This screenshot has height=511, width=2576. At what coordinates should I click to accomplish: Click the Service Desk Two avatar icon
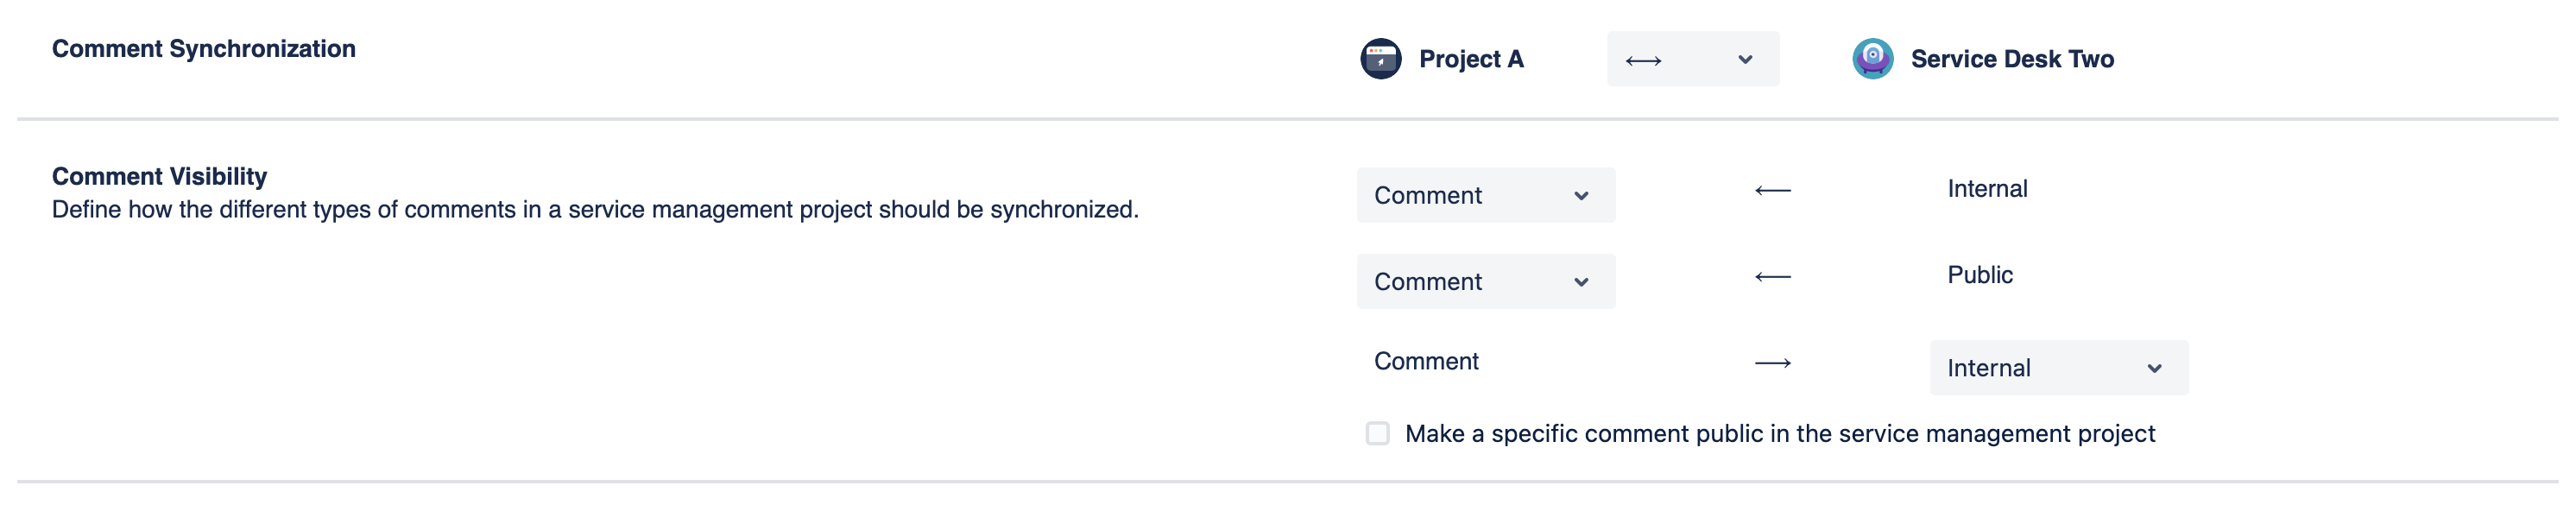pyautogui.click(x=1872, y=59)
